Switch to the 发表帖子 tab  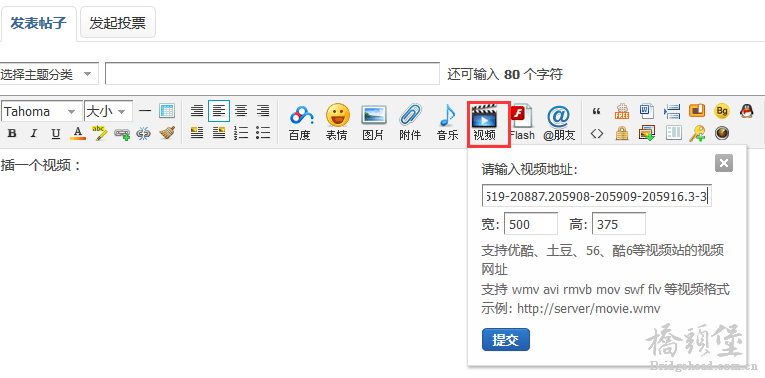pyautogui.click(x=39, y=23)
